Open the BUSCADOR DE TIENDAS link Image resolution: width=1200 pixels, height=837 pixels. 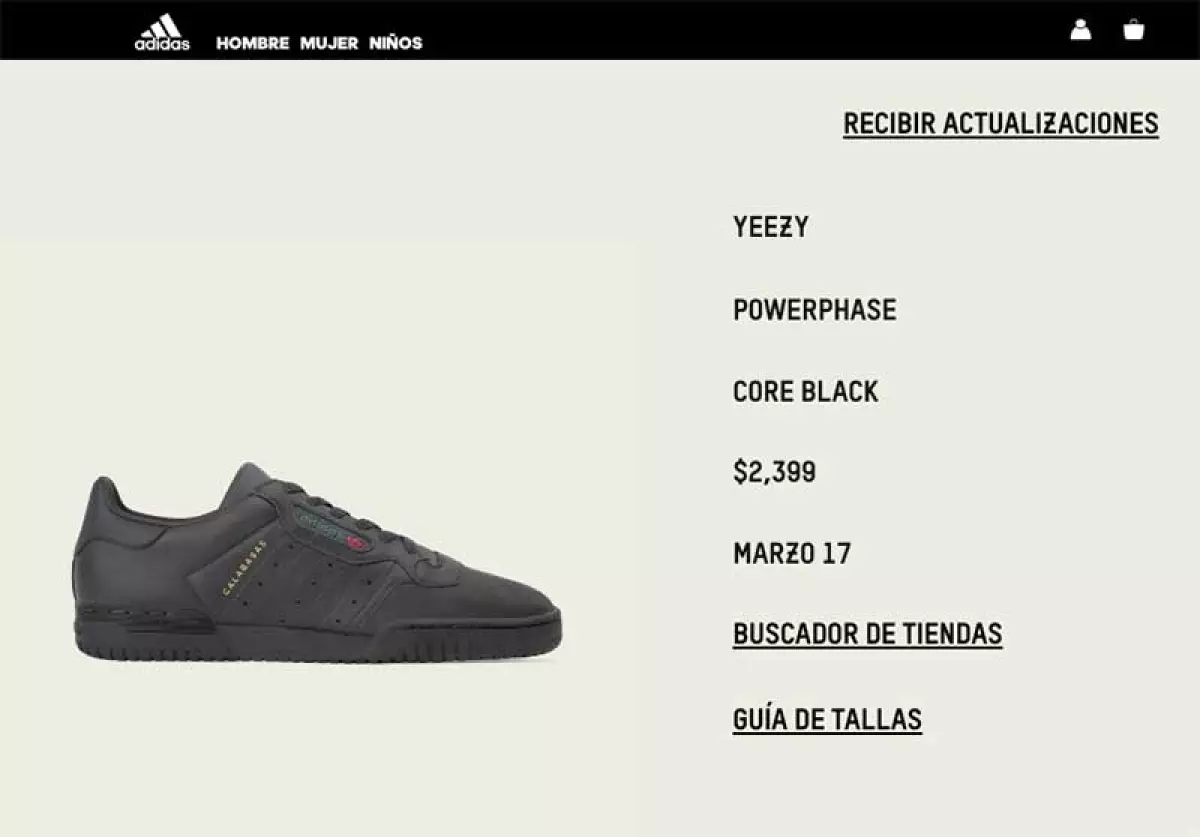click(x=868, y=634)
